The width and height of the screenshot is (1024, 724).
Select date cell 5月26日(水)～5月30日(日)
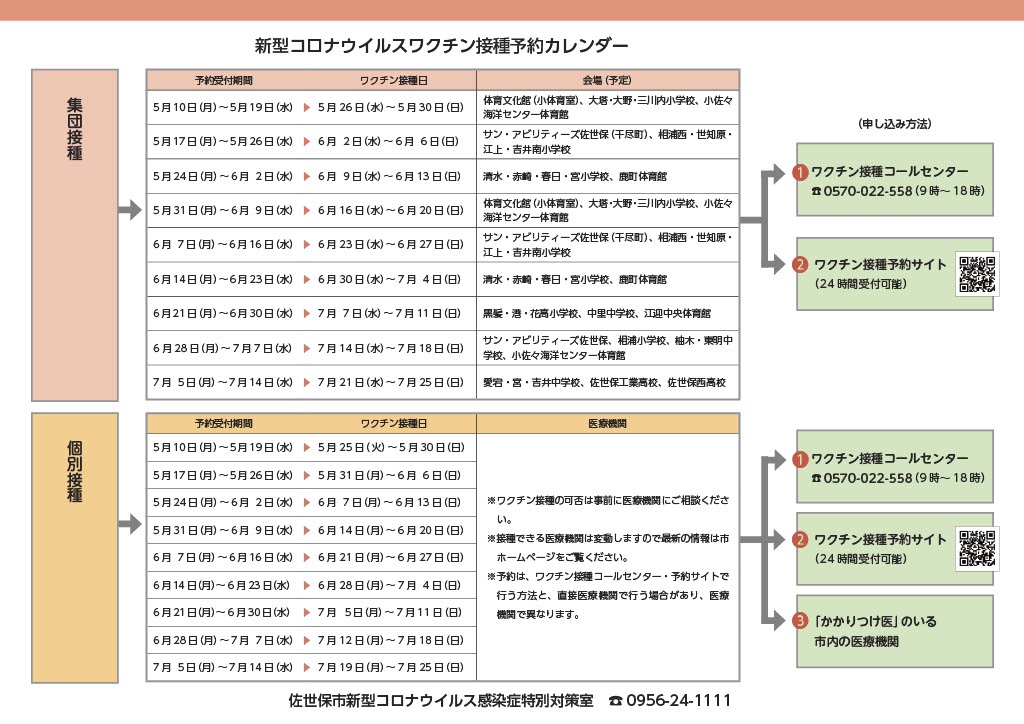coord(391,107)
